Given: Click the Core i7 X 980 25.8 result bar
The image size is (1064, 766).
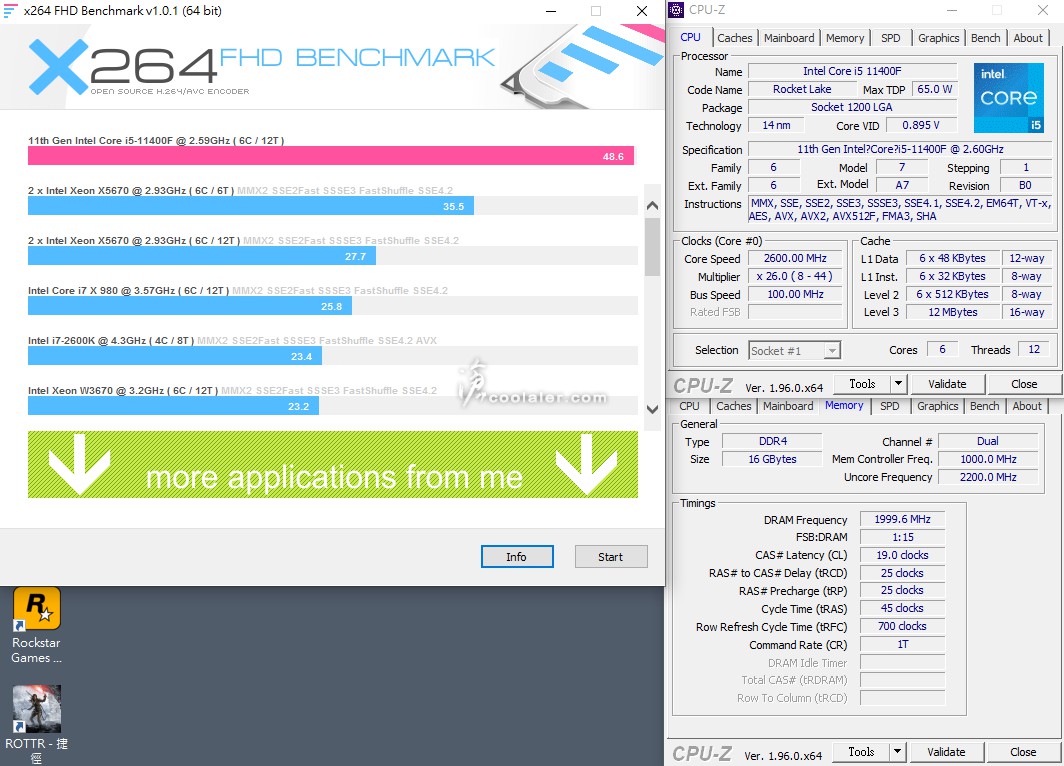Looking at the screenshot, I should click(190, 306).
